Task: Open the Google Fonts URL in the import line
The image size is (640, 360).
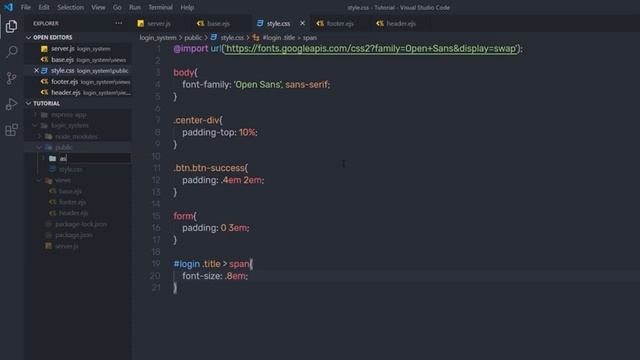Action: pos(371,49)
